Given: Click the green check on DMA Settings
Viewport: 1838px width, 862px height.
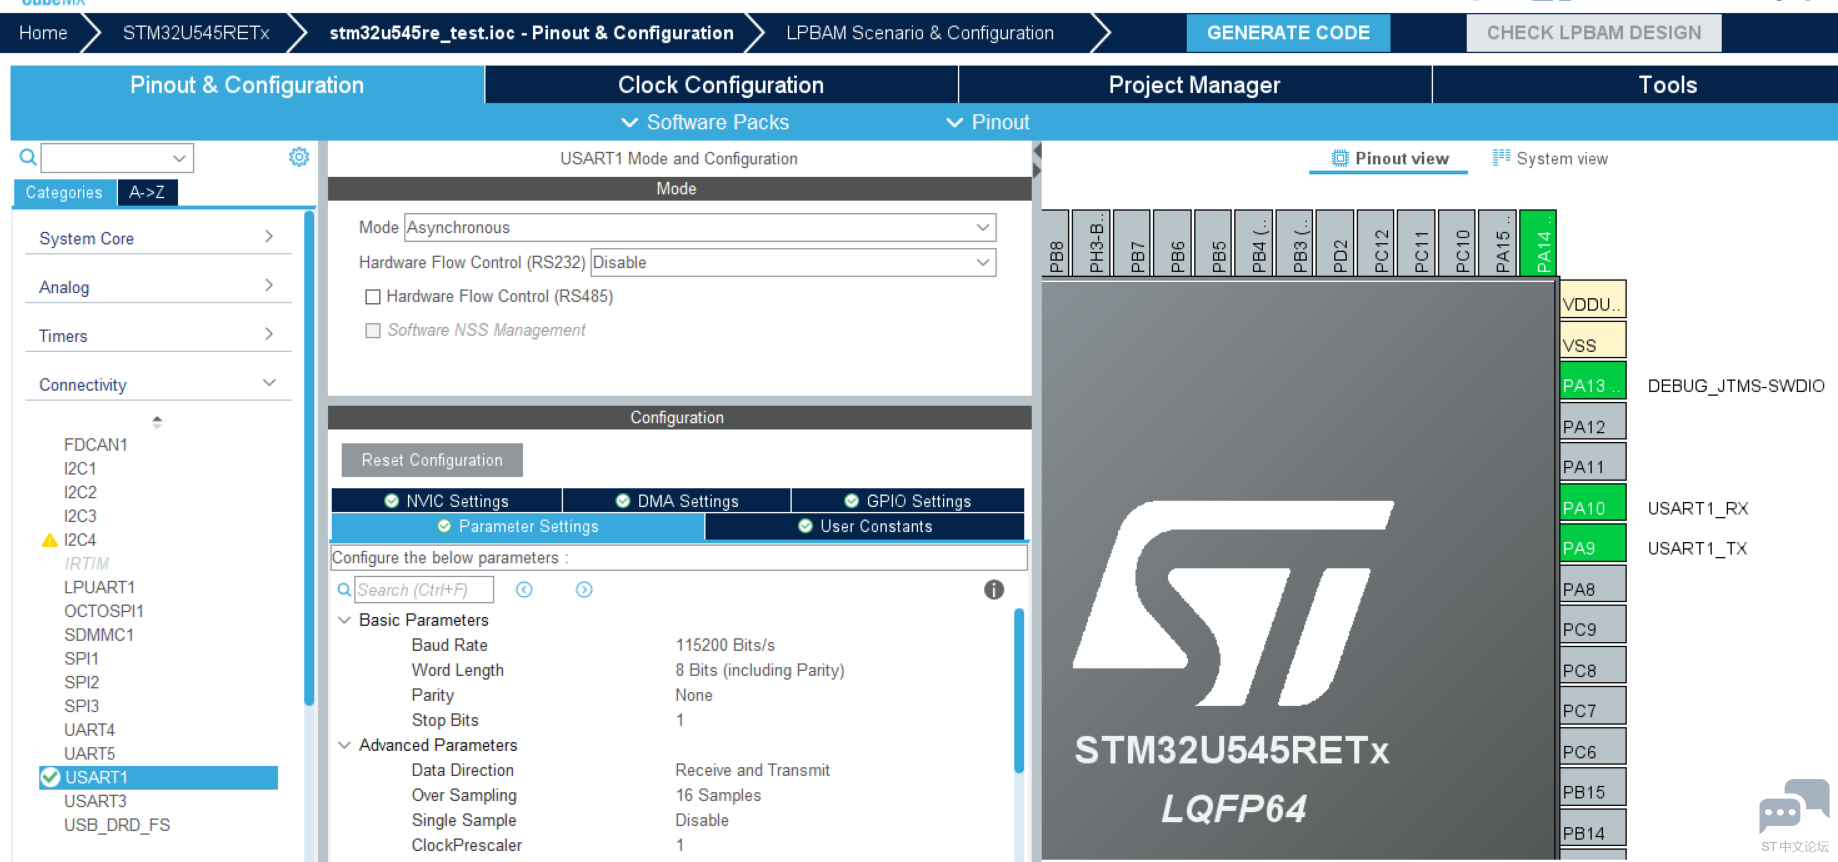Looking at the screenshot, I should (623, 501).
